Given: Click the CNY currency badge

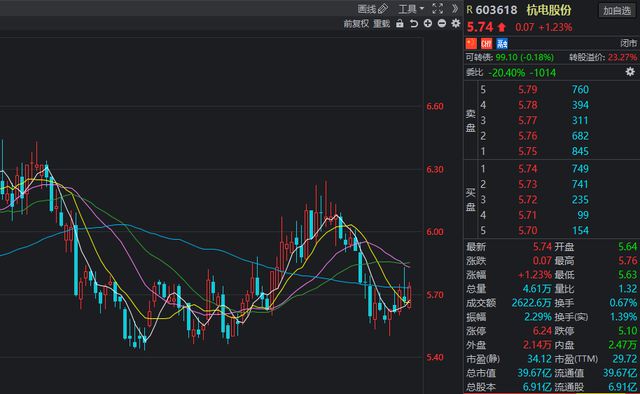Looking at the screenshot, I should point(487,43).
